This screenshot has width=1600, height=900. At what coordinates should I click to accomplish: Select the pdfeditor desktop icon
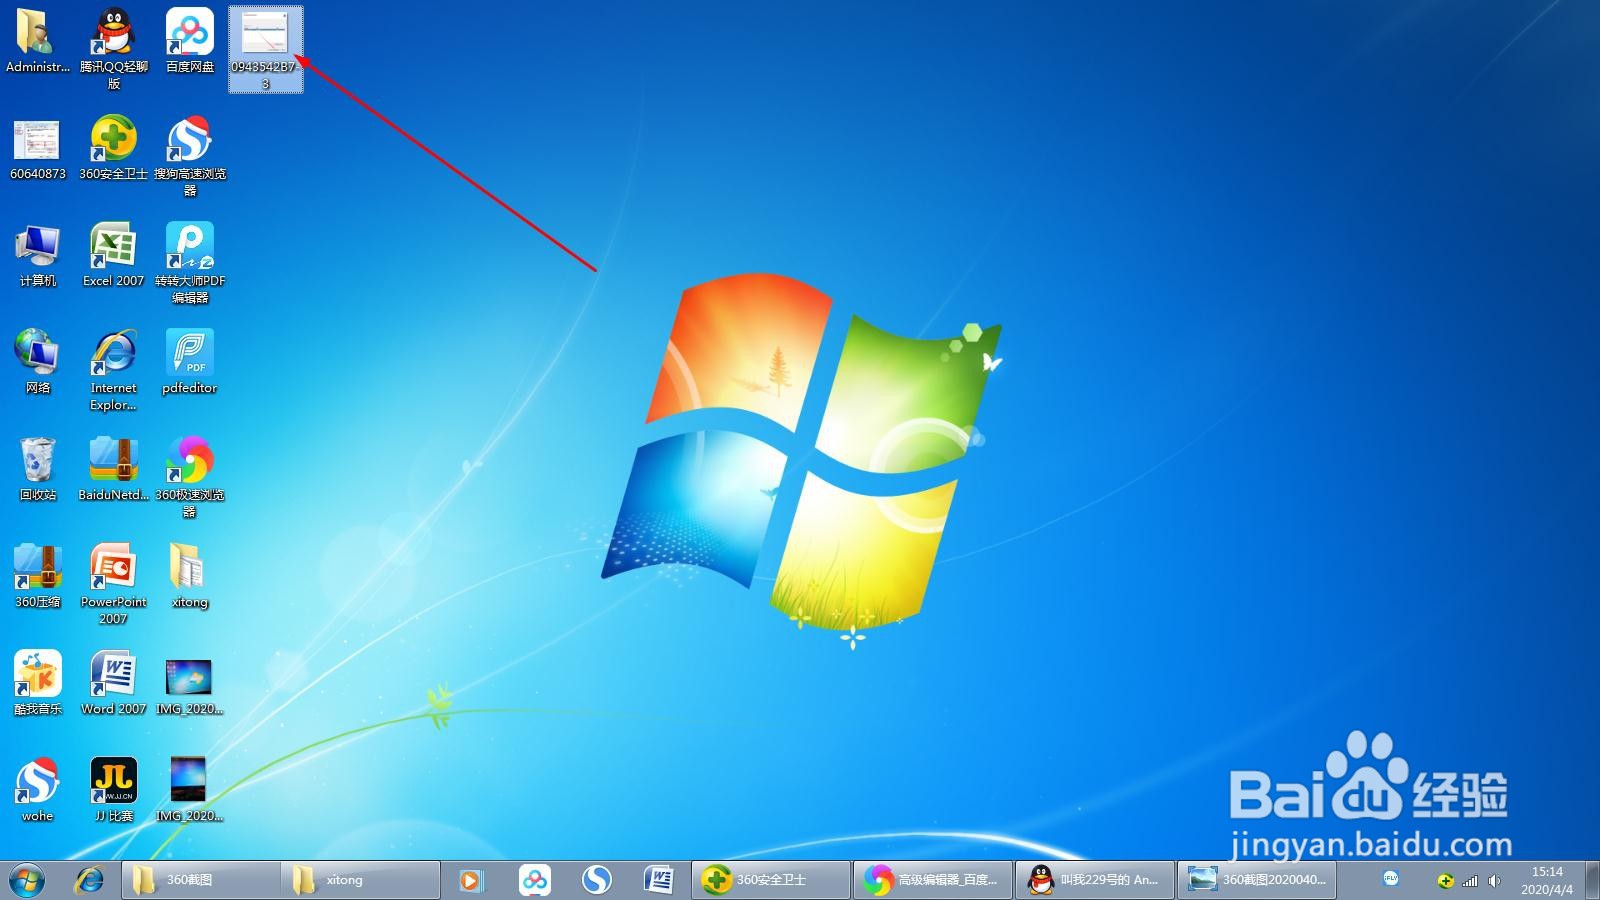[x=190, y=363]
